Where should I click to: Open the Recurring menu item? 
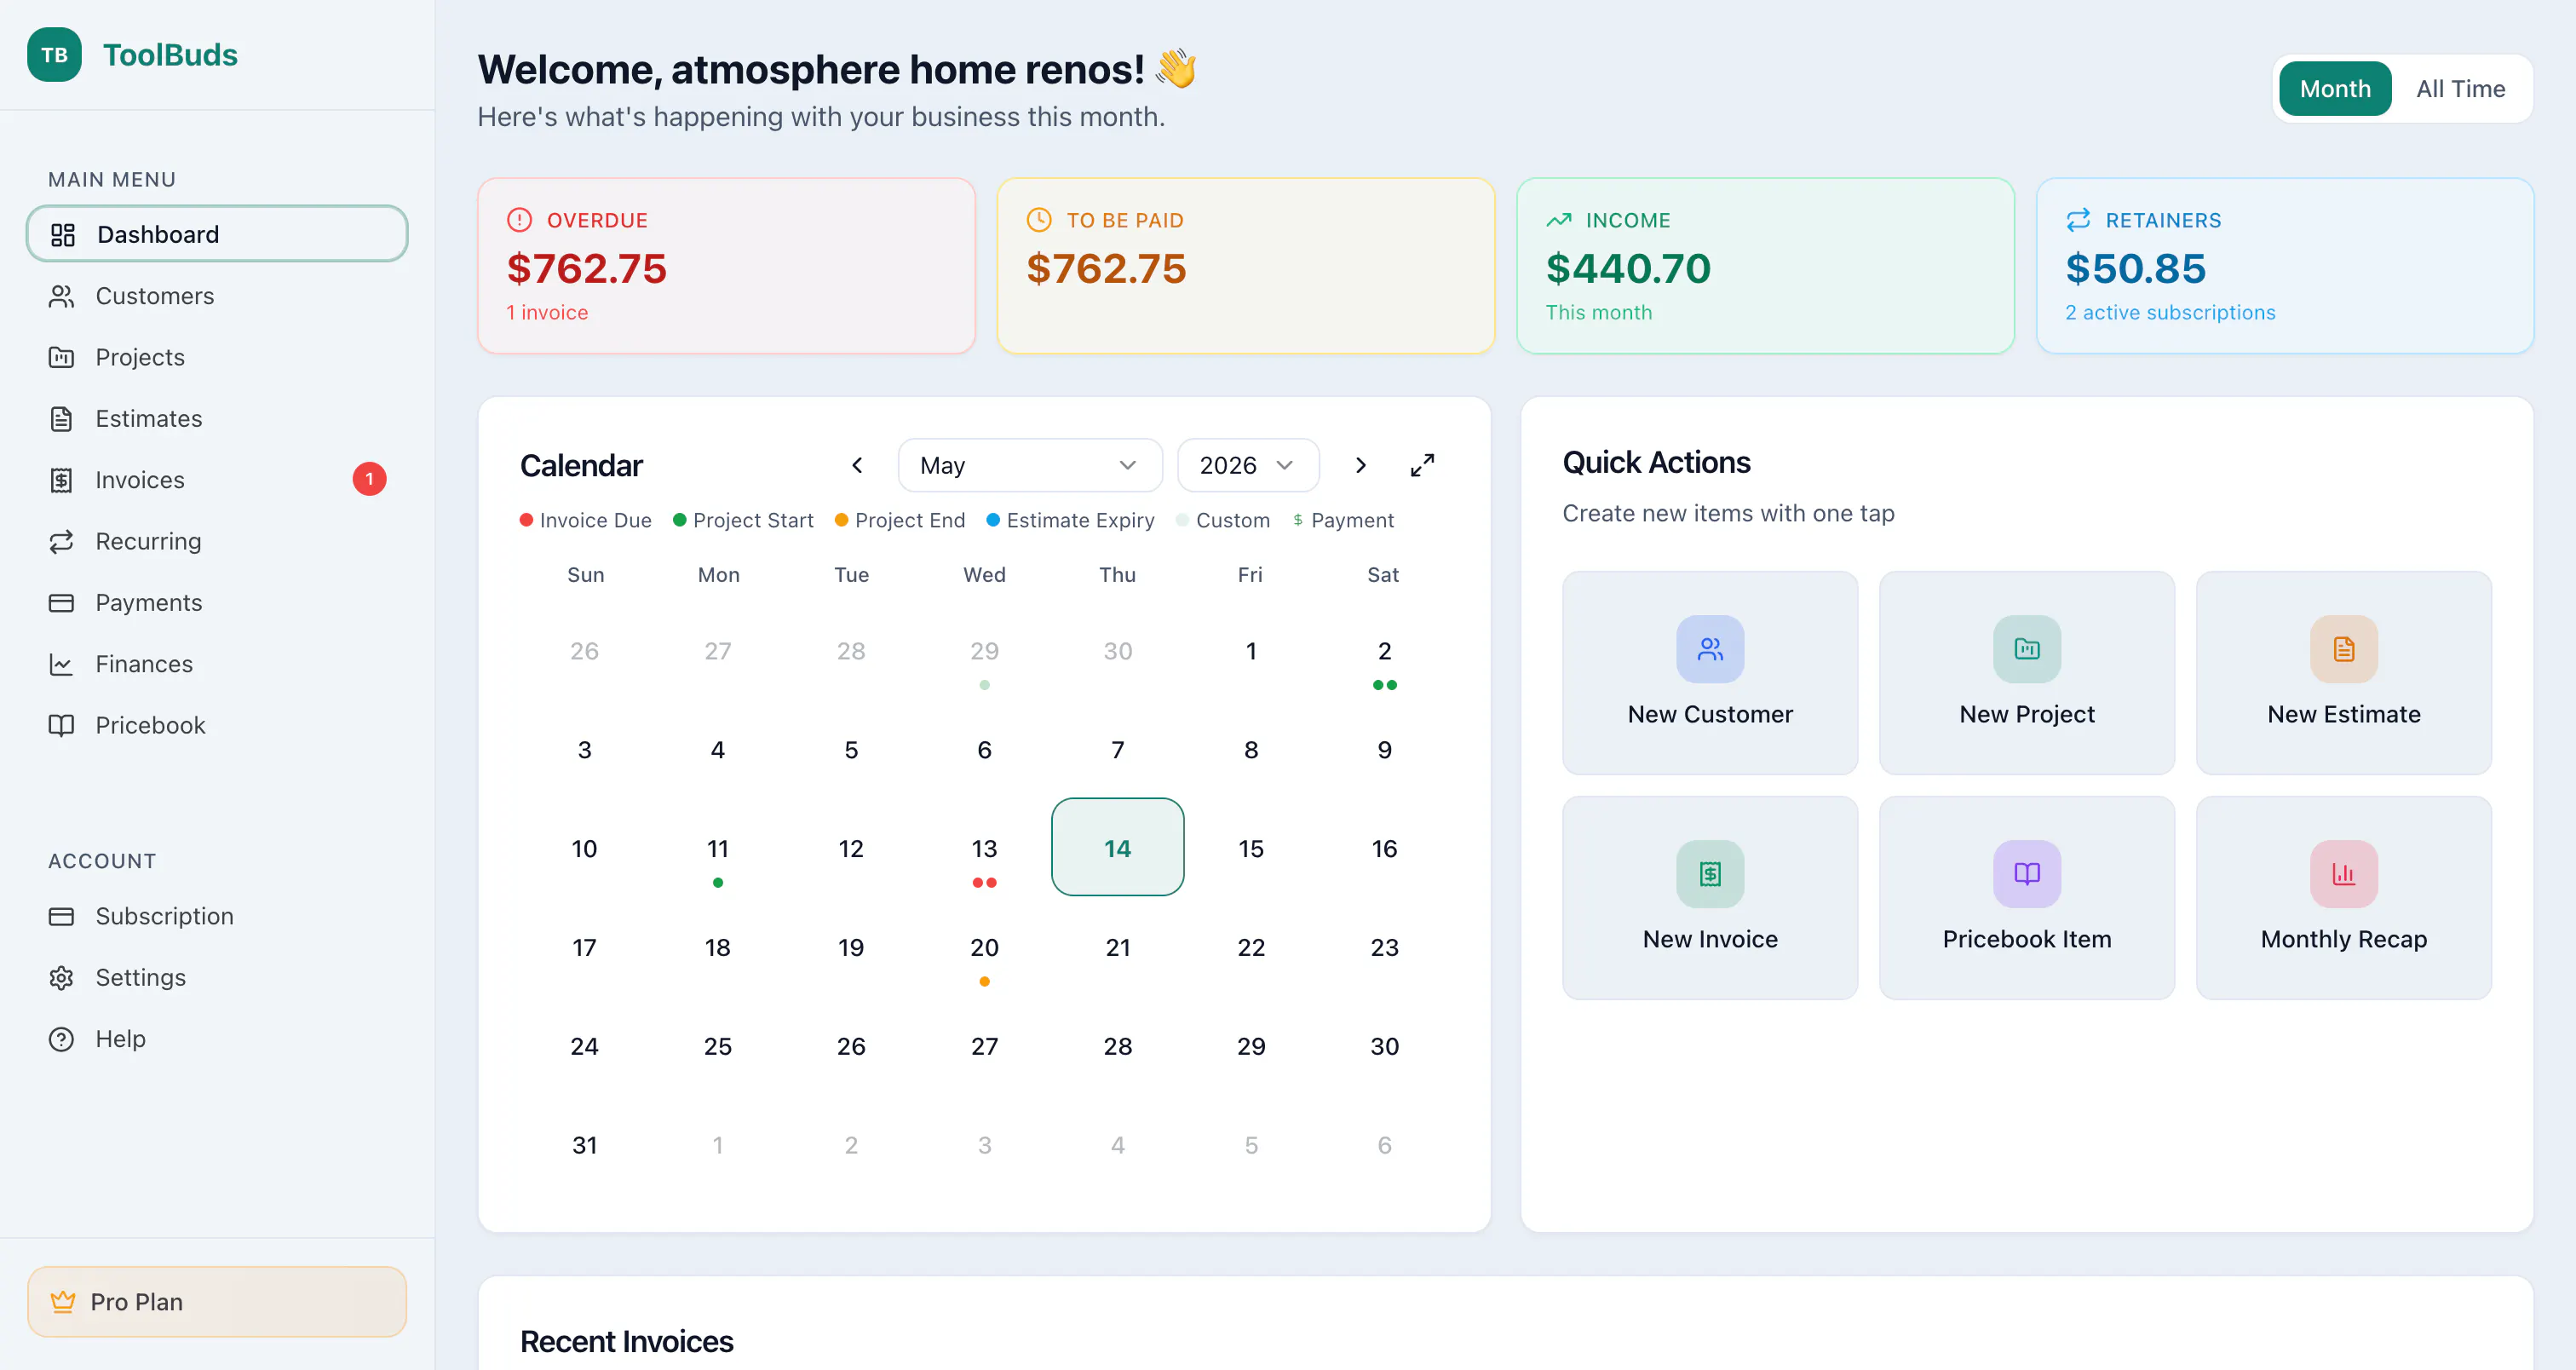click(x=217, y=541)
